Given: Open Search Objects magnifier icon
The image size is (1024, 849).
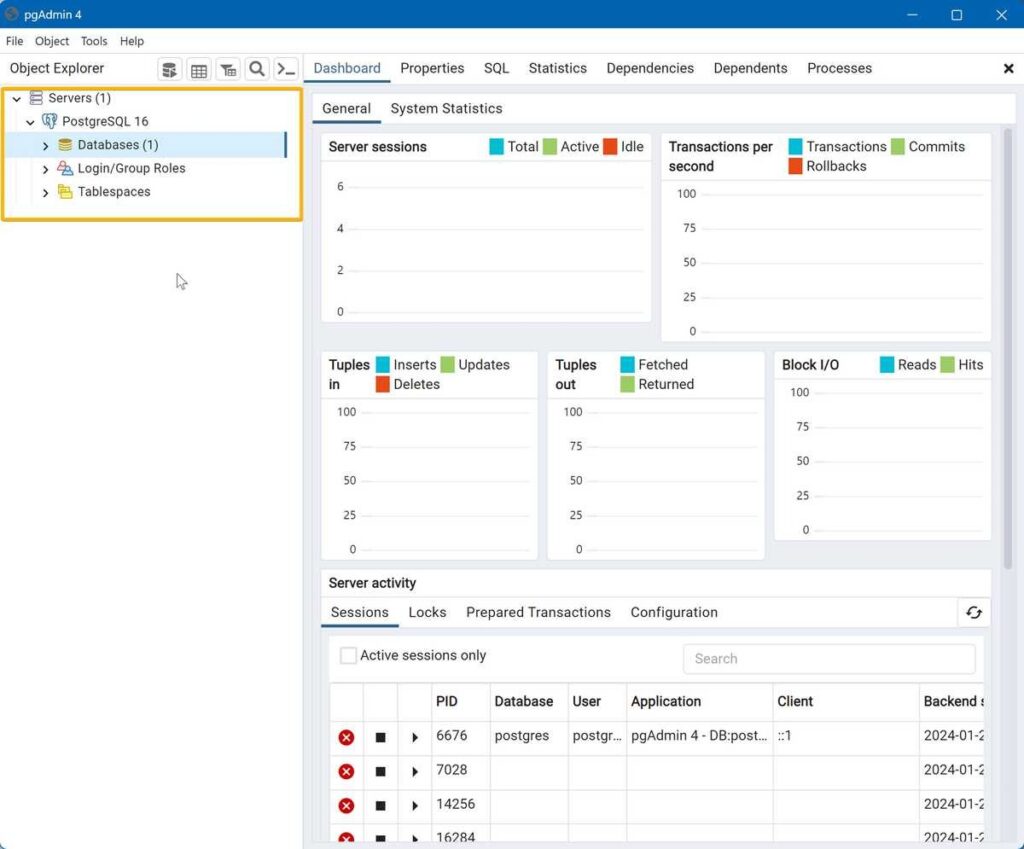Looking at the screenshot, I should pyautogui.click(x=257, y=69).
